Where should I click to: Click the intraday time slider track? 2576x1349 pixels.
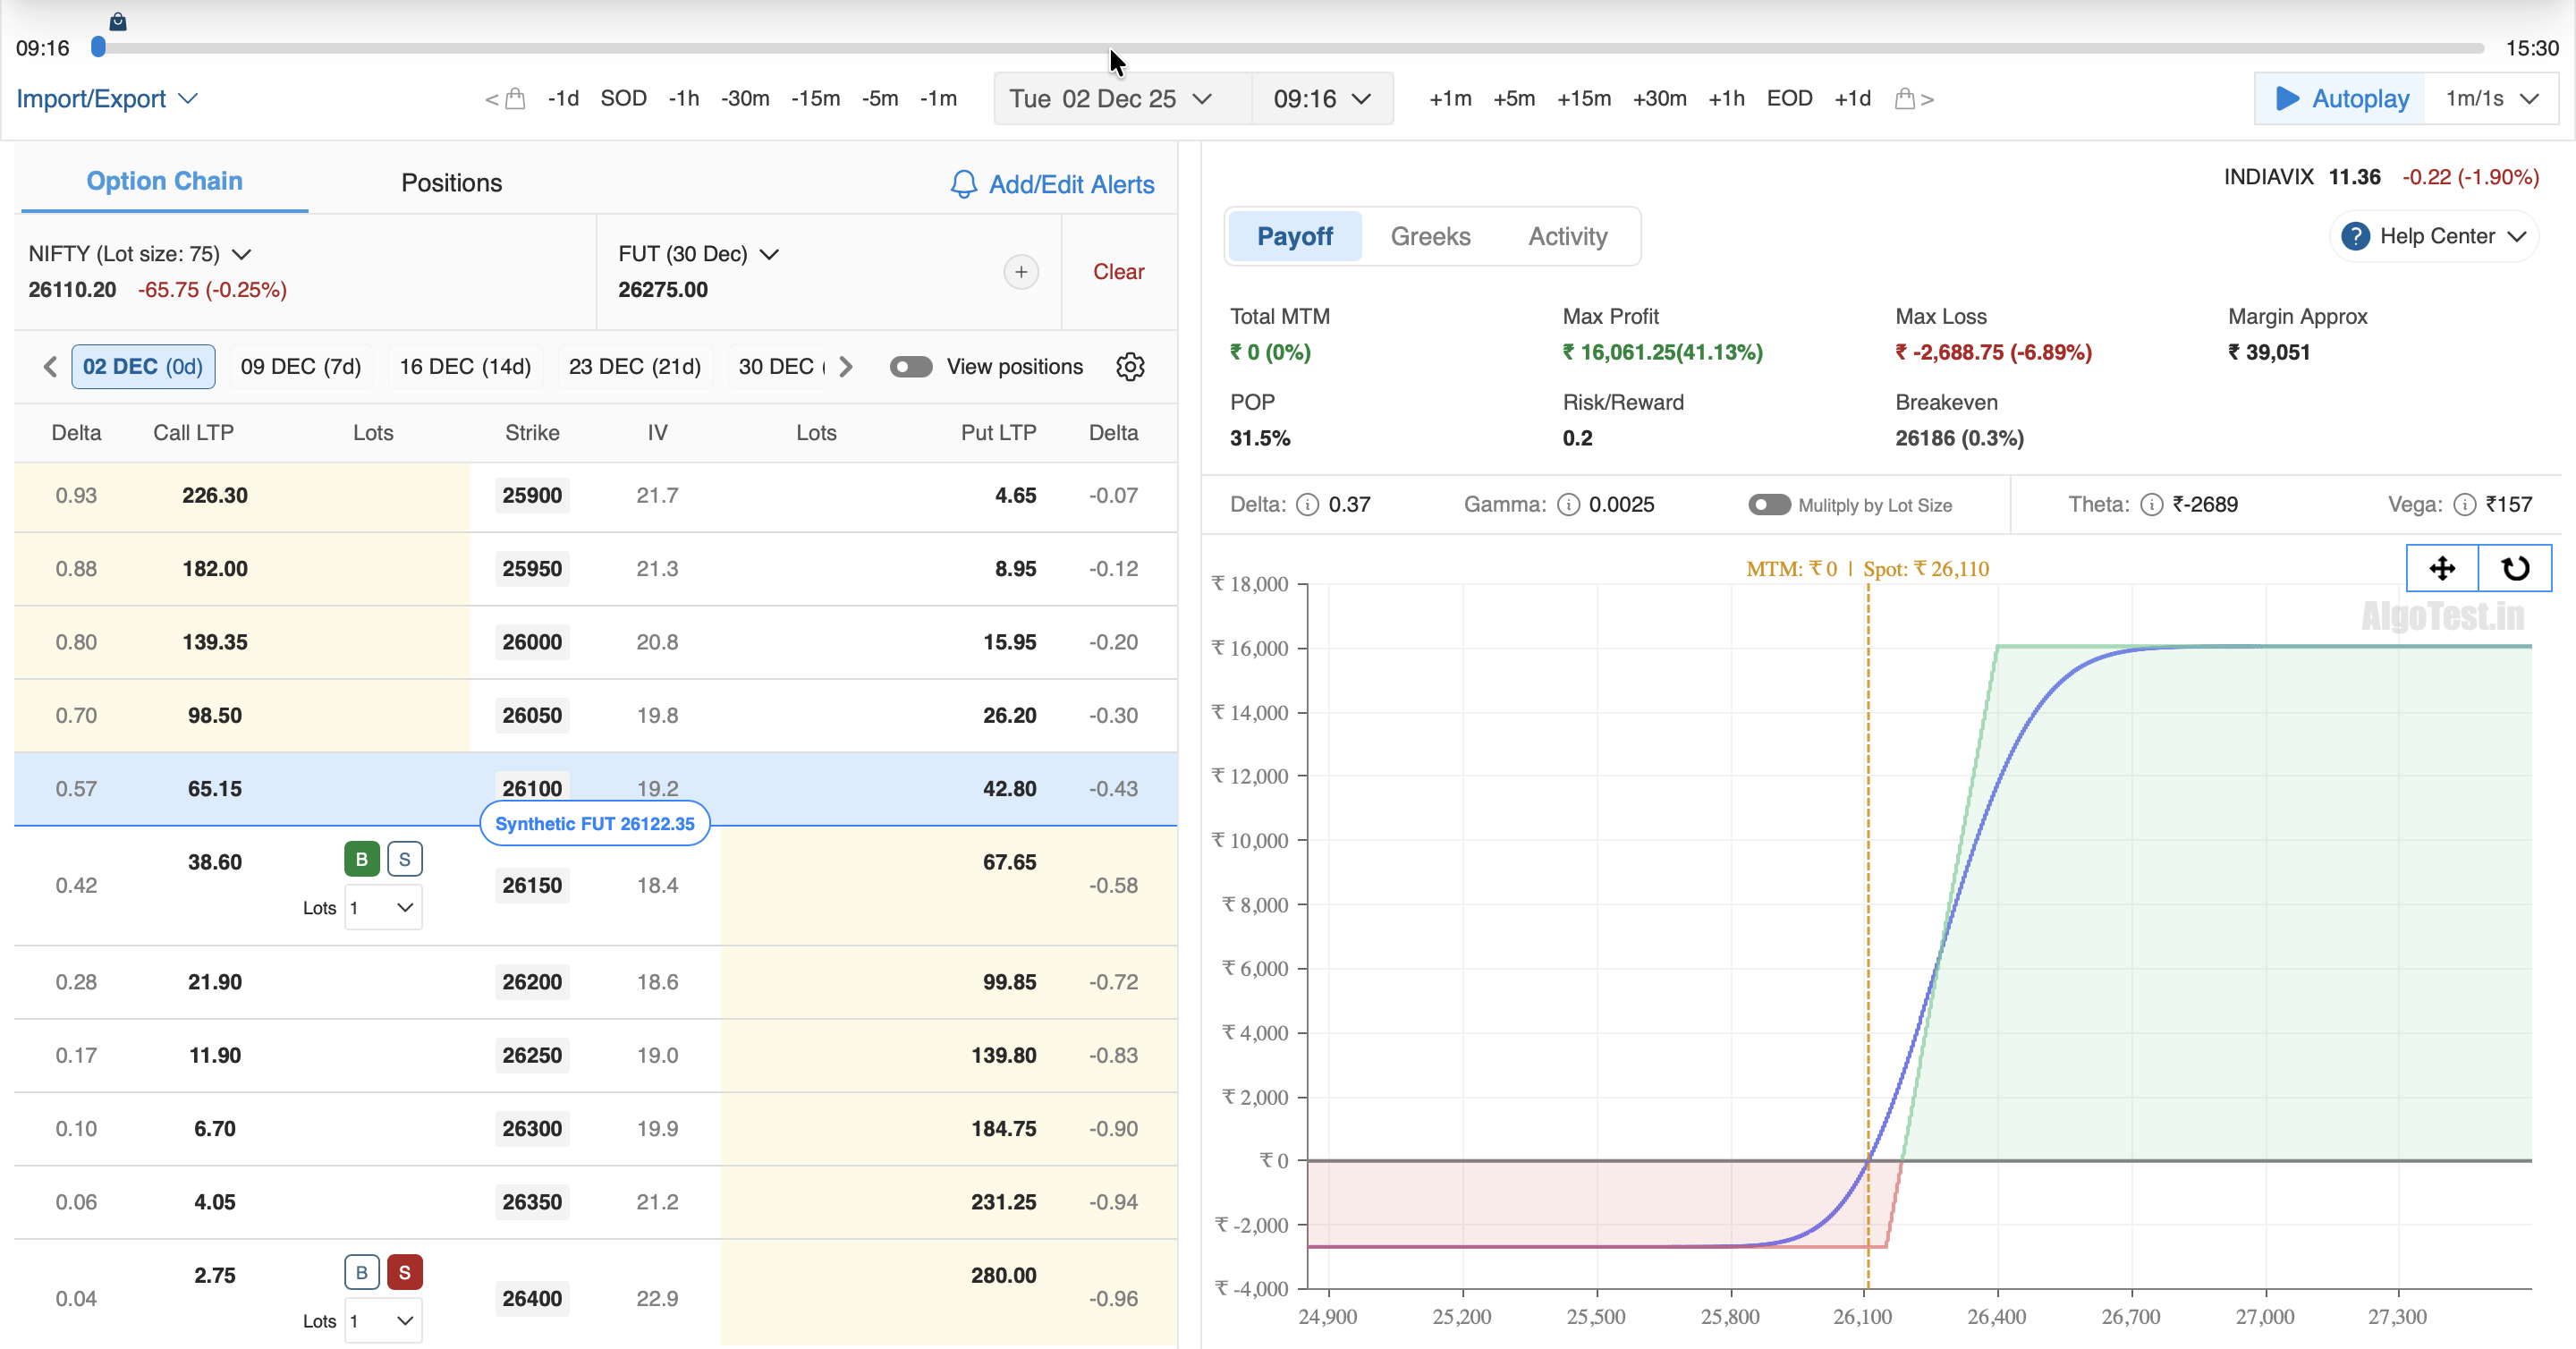(1300, 48)
